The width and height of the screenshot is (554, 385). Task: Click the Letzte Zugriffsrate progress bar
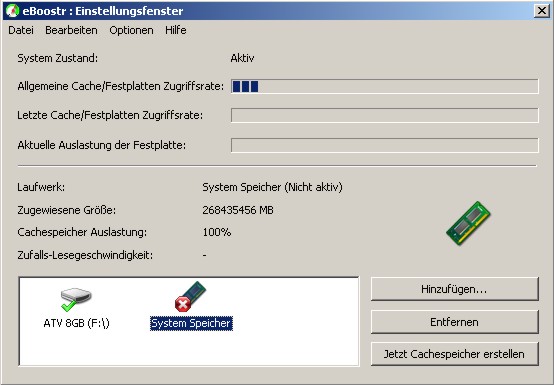385,115
